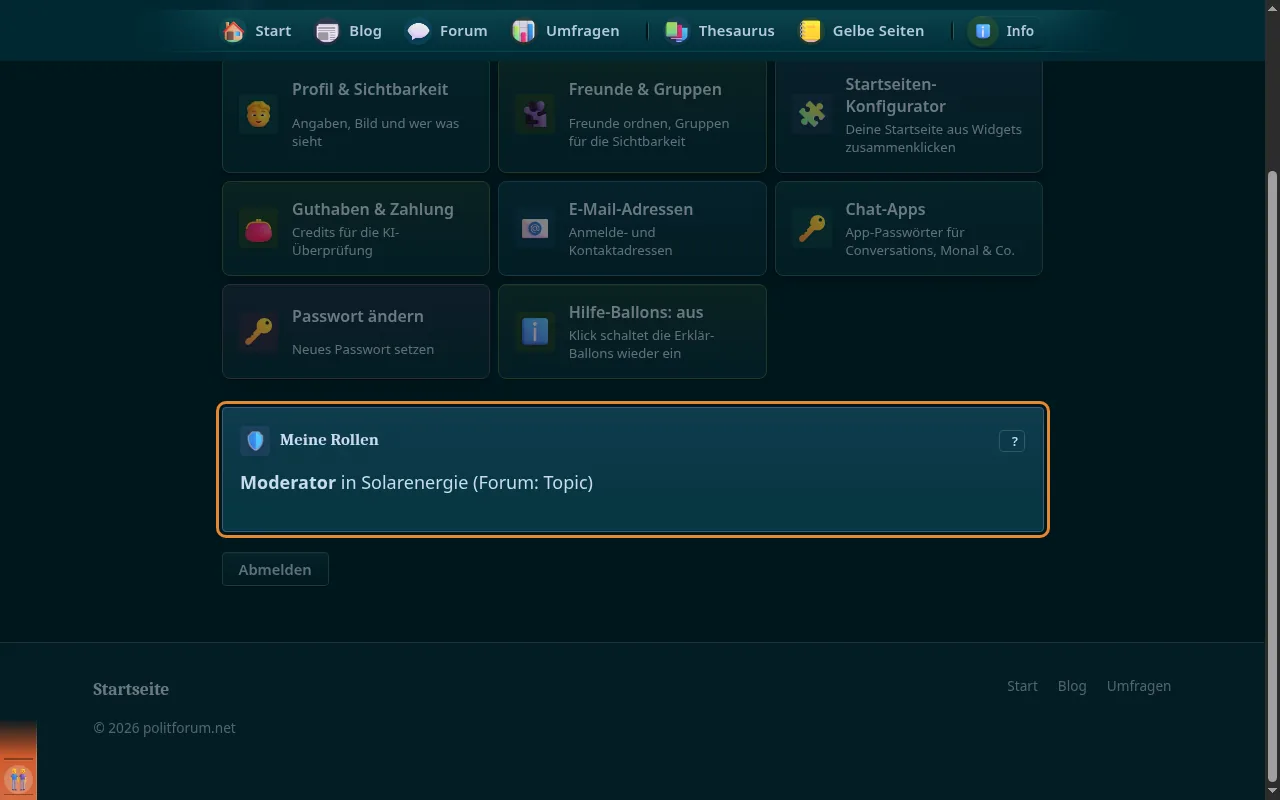Open the Profil & Sichtbarkeit card
1280x800 pixels.
pos(356,114)
